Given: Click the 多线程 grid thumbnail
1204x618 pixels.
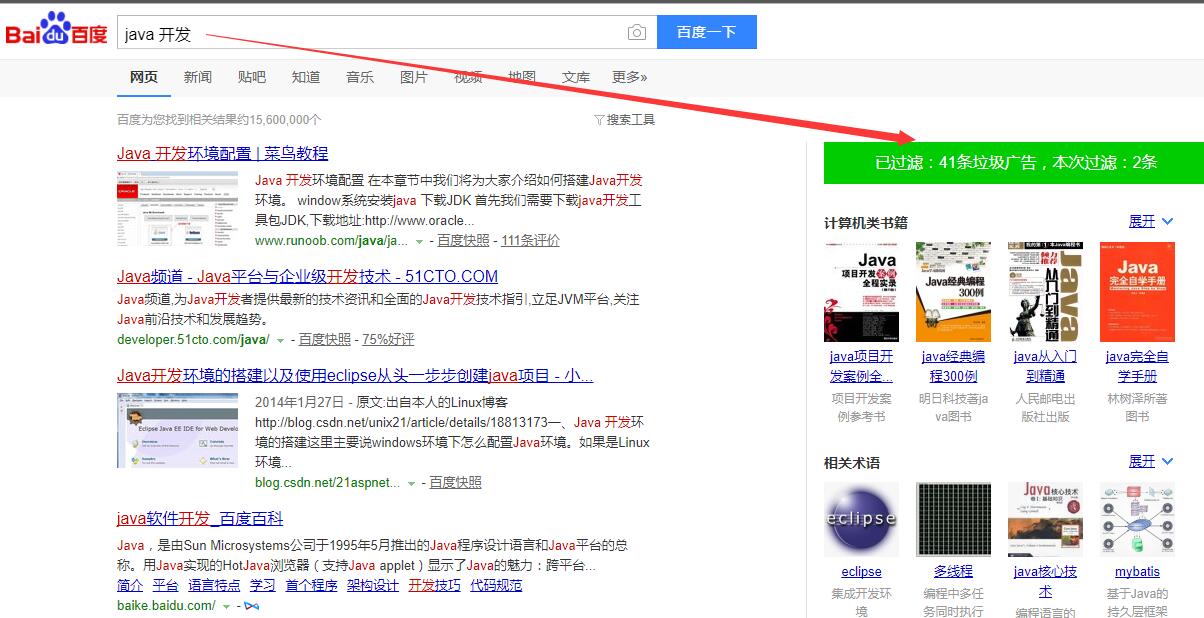Looking at the screenshot, I should [953, 519].
